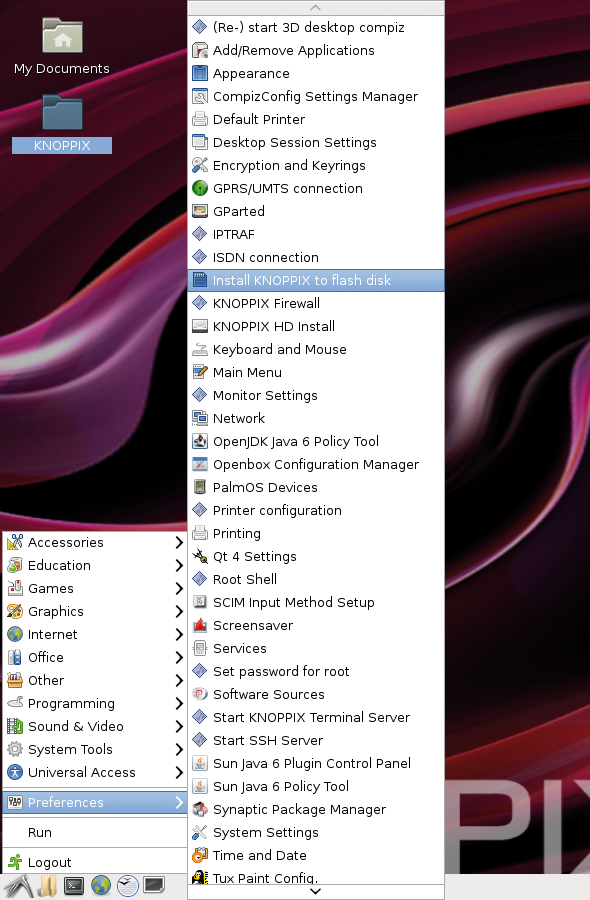
Task: Open the file manager icon in taskbar
Action: 48,886
